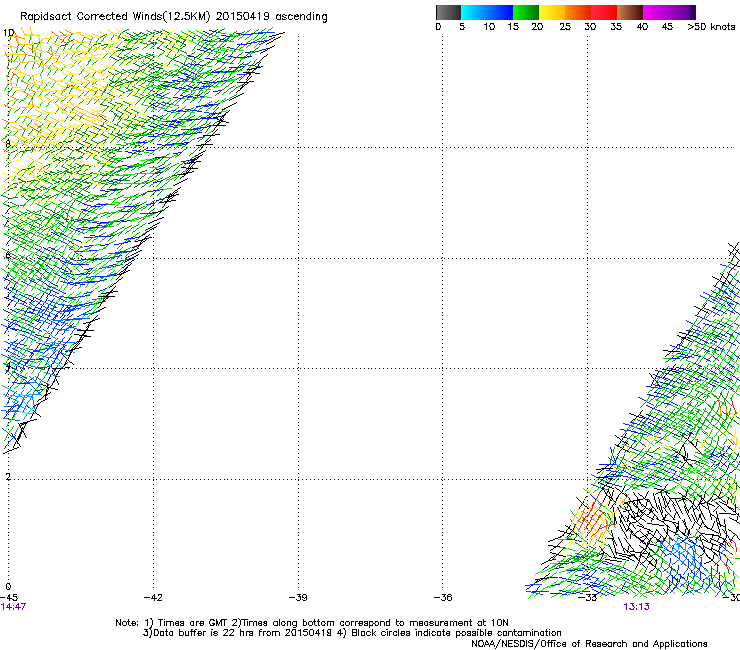Click the legend tick label '25'
740x650 pixels.
pyautogui.click(x=565, y=27)
